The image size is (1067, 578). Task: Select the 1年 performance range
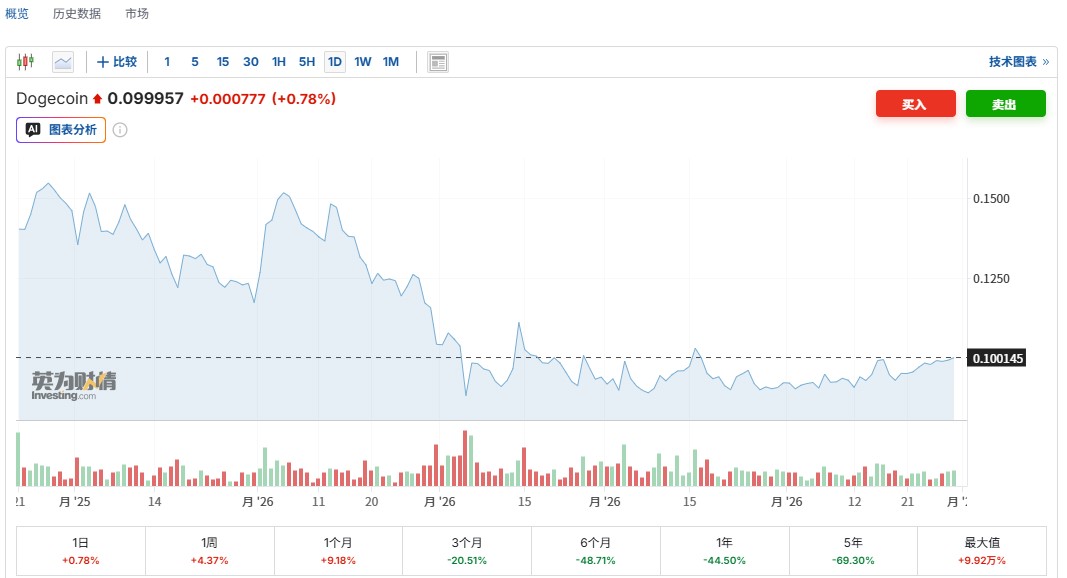[x=724, y=551]
